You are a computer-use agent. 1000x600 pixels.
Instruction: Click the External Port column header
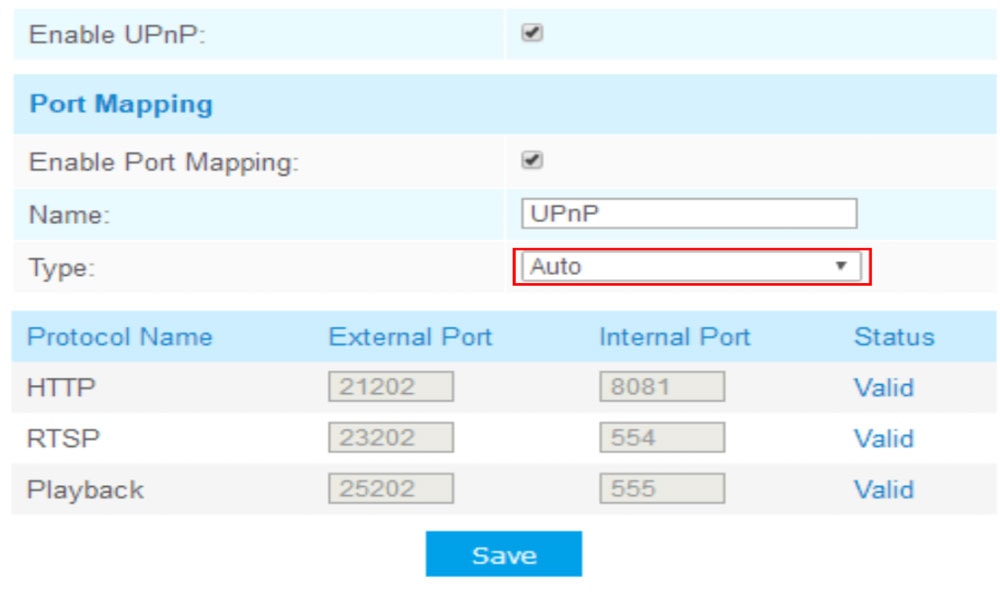coord(410,337)
